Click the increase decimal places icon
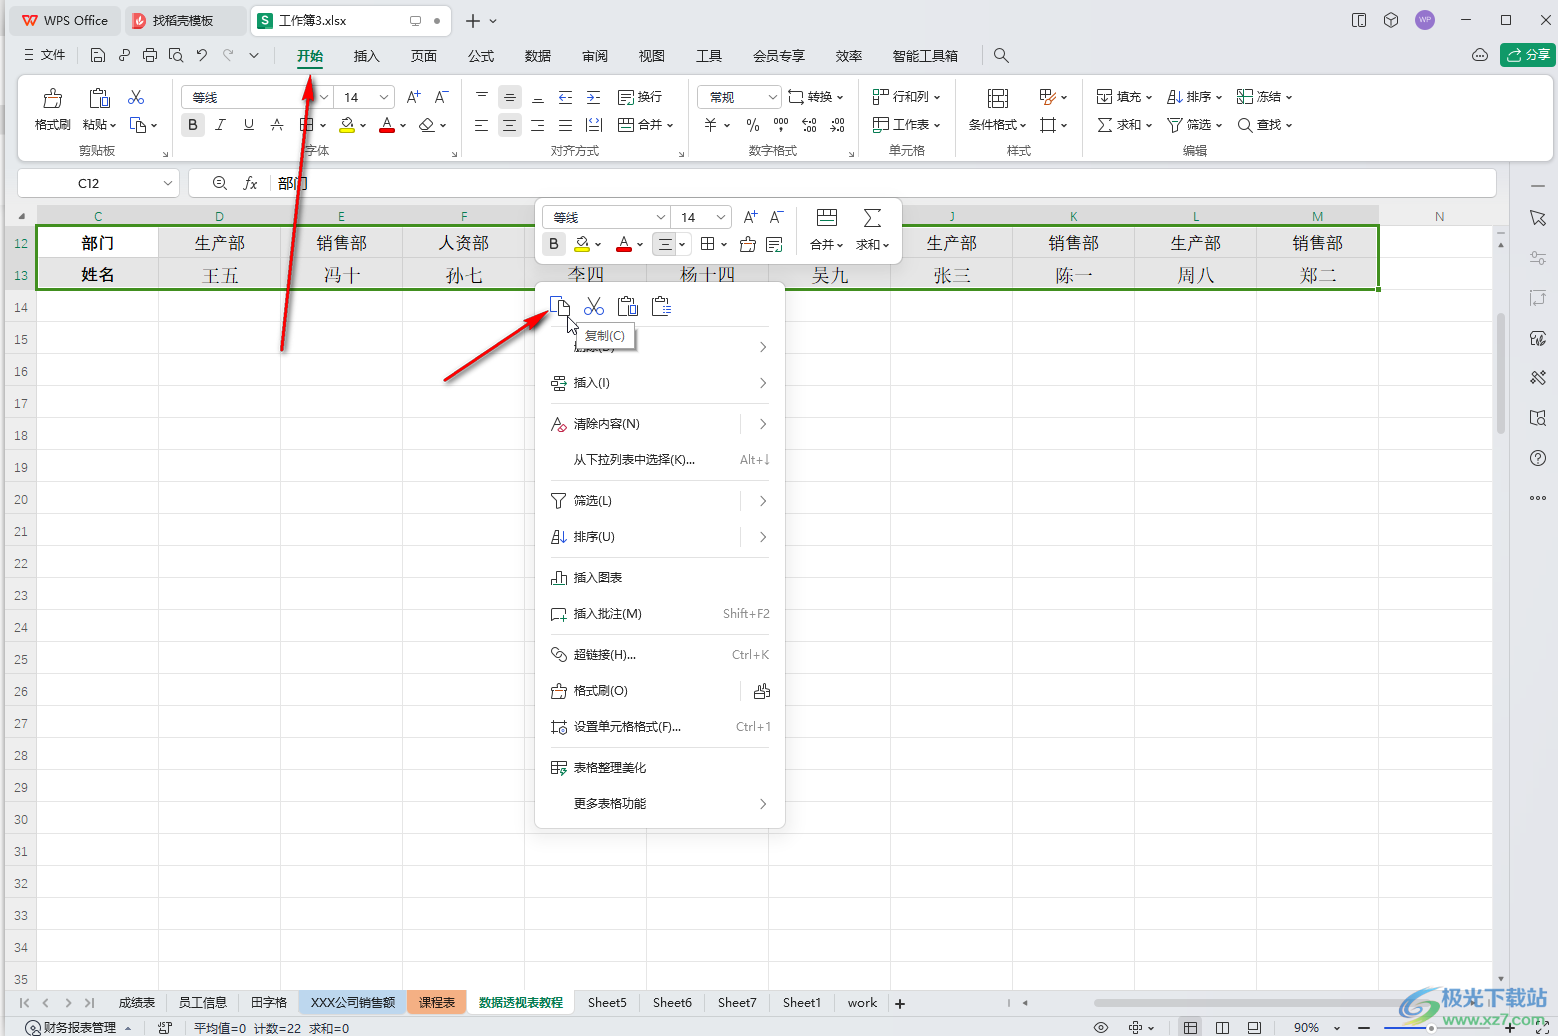This screenshot has width=1558, height=1036. tap(810, 125)
